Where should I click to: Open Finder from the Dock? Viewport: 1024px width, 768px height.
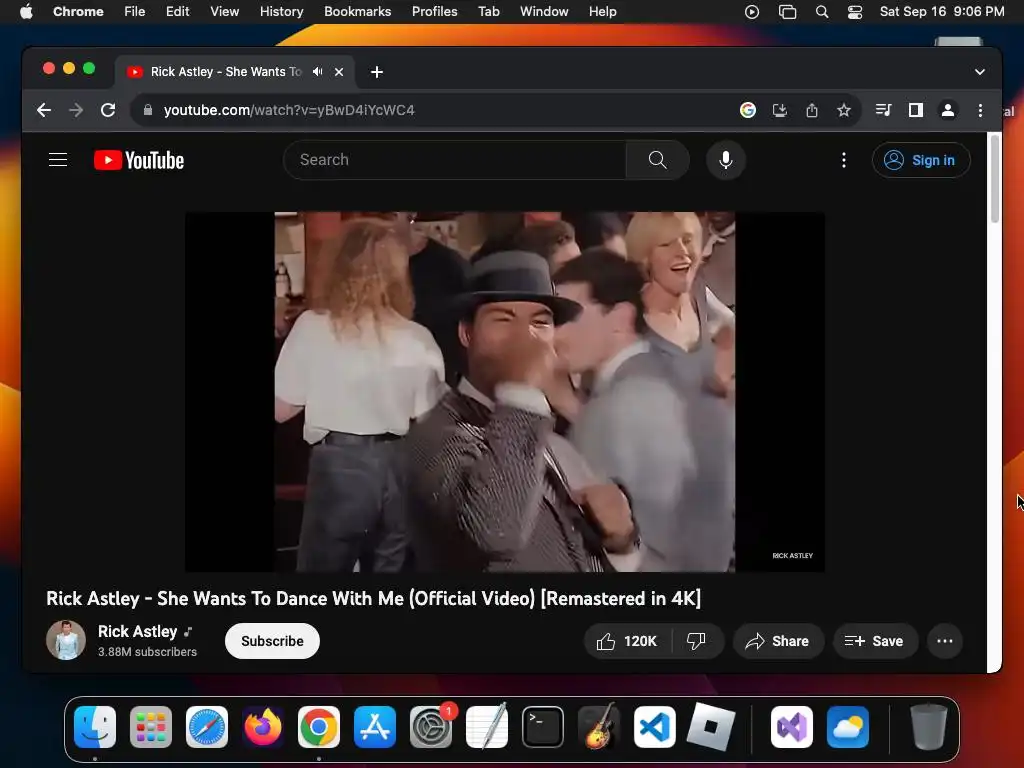(95, 727)
